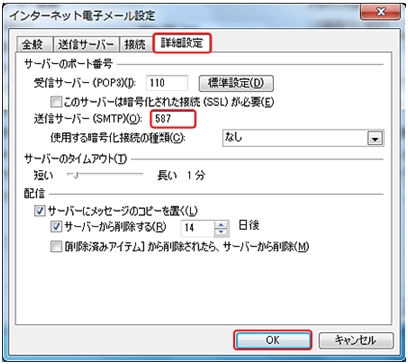Click the 標準設定(D) button
Image resolution: width=408 pixels, height=364 pixels.
point(236,83)
